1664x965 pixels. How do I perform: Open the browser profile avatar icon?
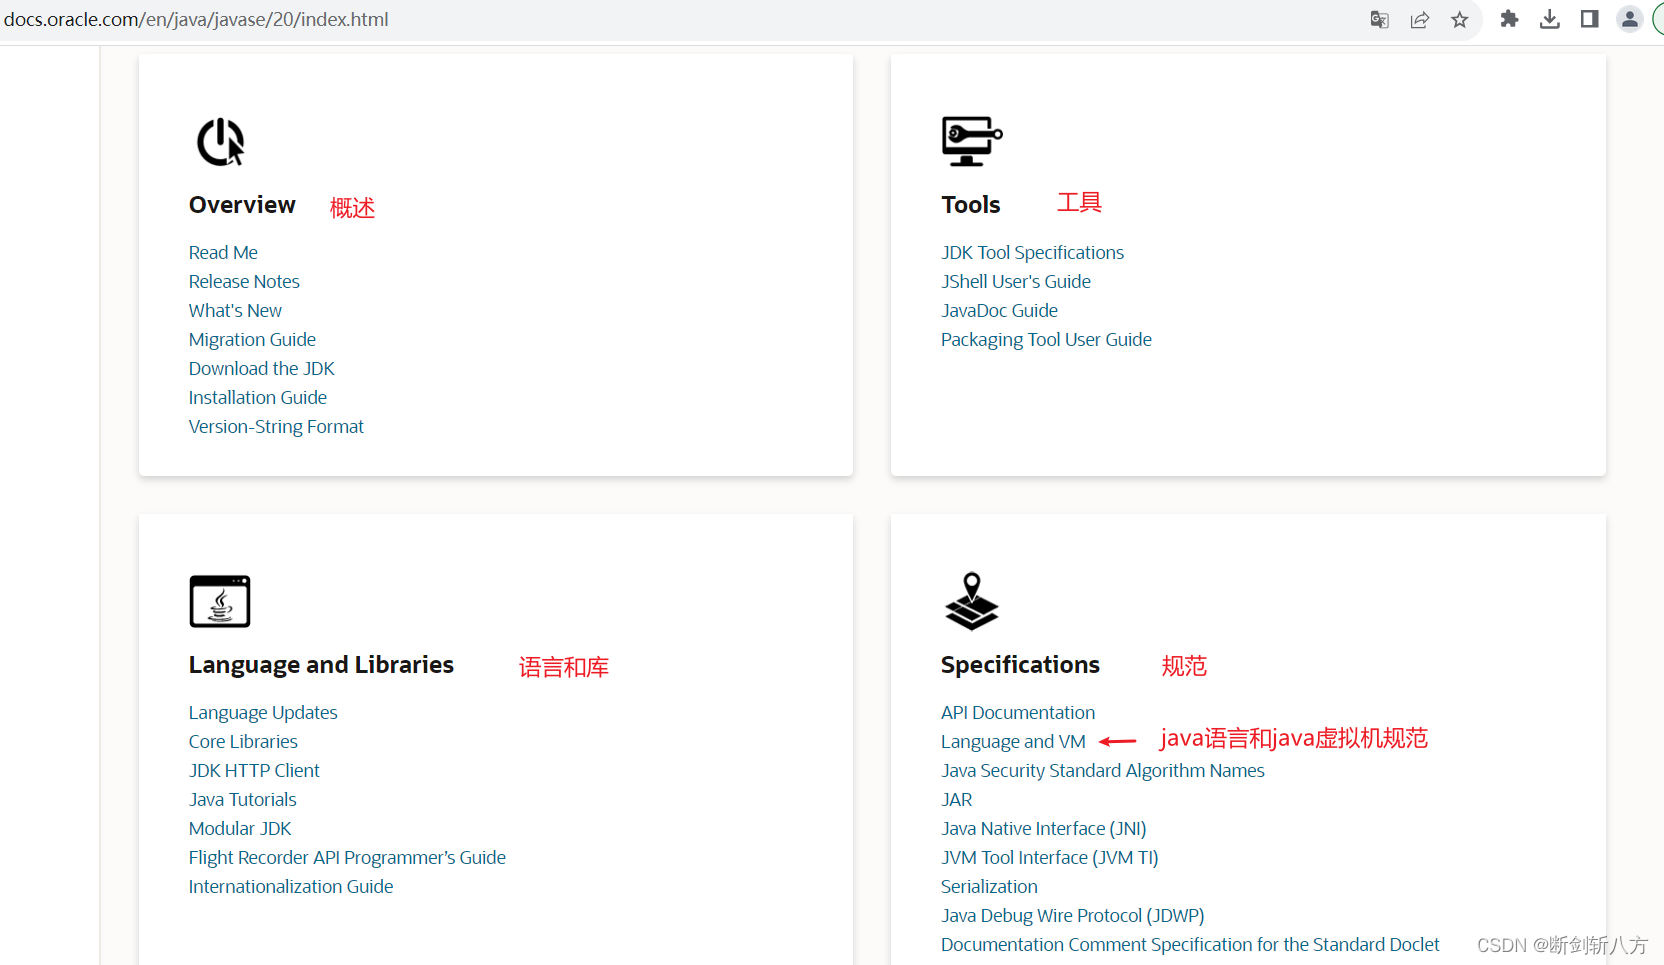[x=1630, y=19]
